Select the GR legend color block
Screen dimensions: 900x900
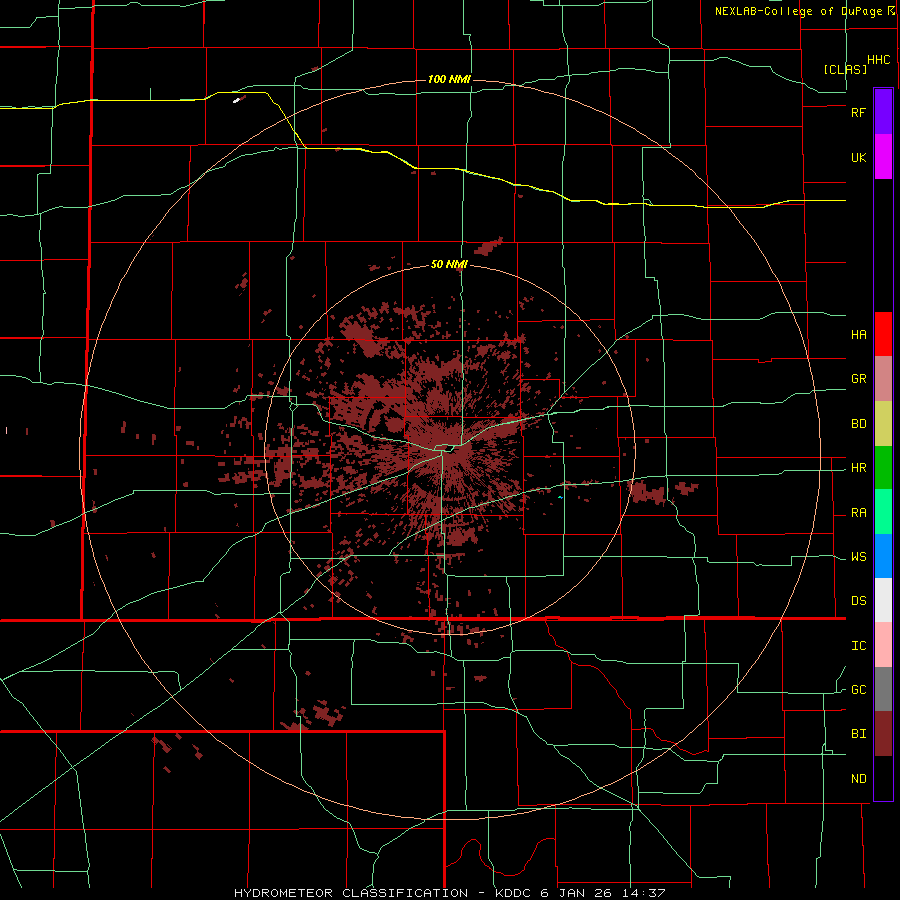[883, 379]
